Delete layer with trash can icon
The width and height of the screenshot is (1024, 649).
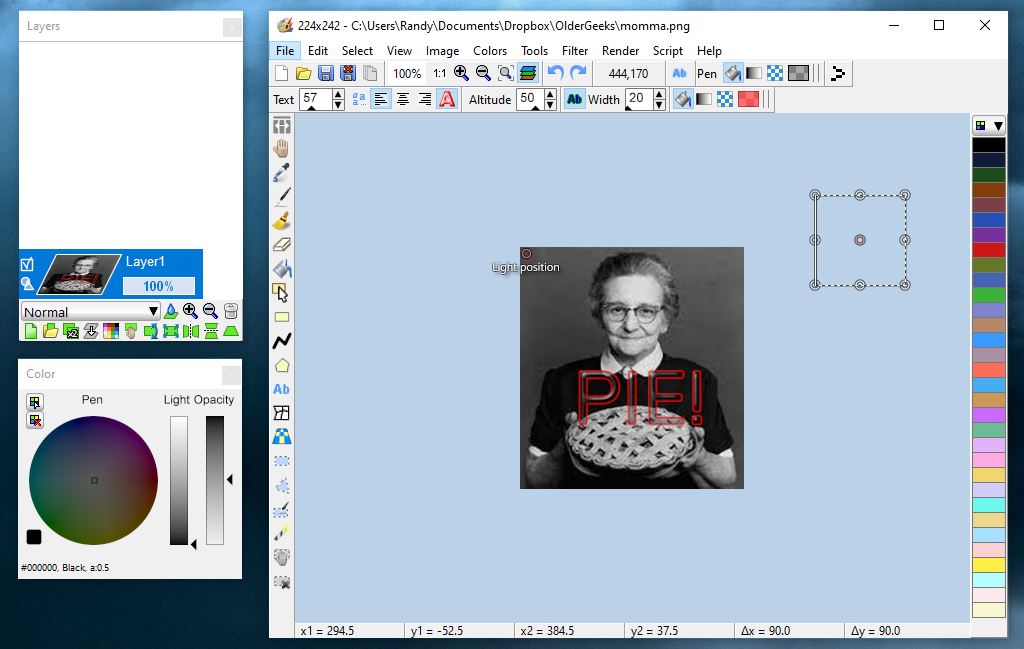231,311
